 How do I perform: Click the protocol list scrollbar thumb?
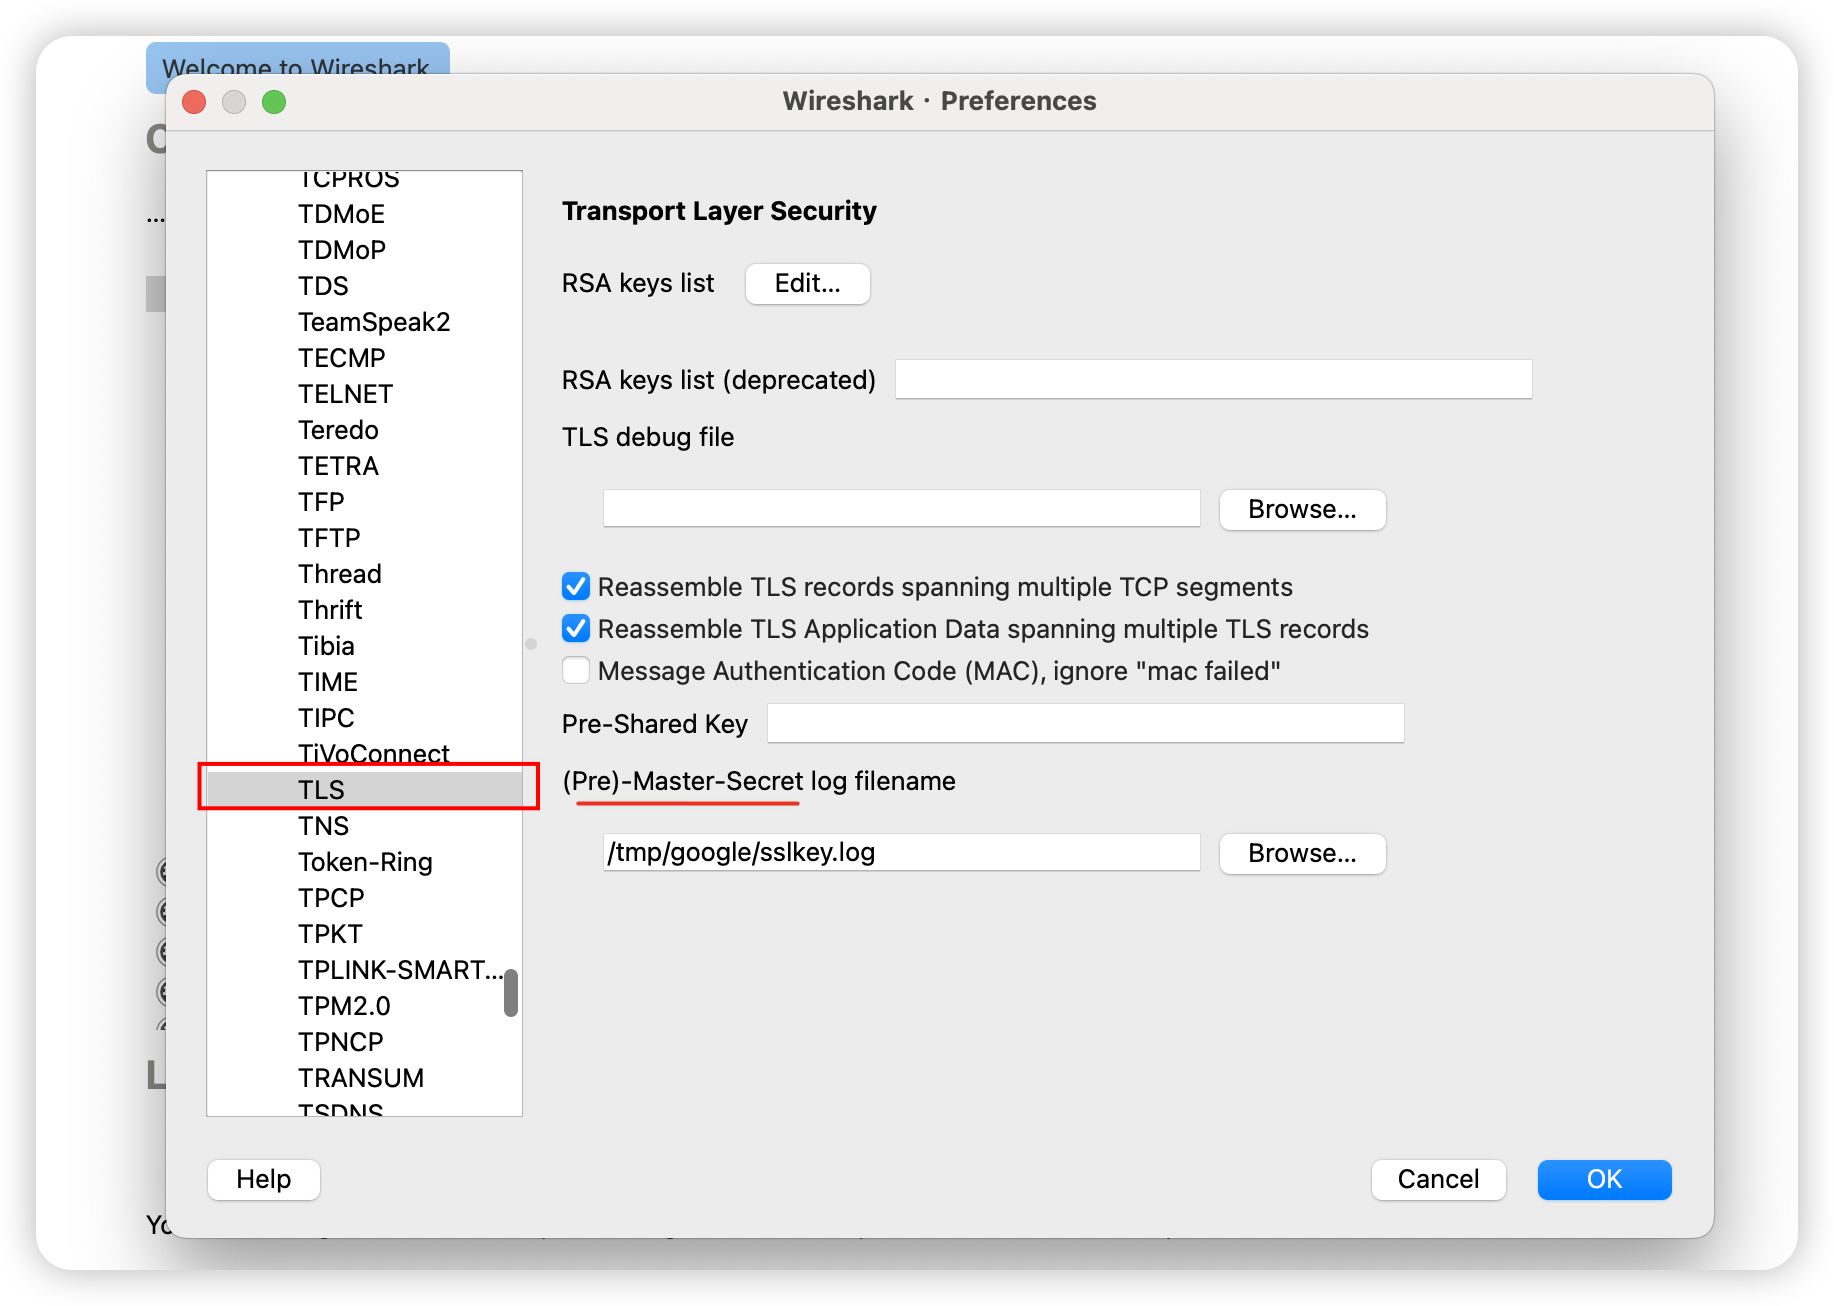[x=511, y=992]
